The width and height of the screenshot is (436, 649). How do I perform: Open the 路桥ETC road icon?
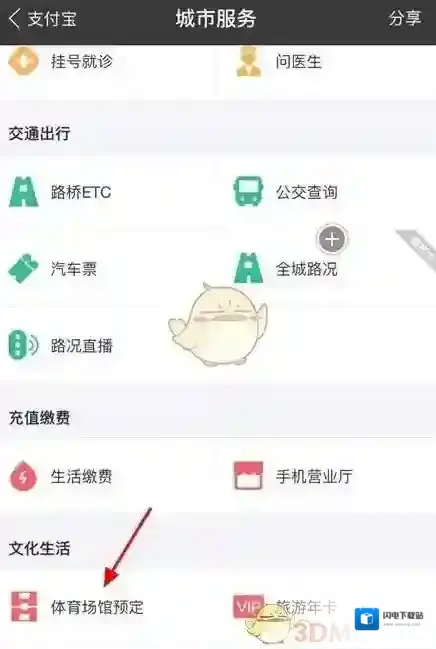pos(24,192)
